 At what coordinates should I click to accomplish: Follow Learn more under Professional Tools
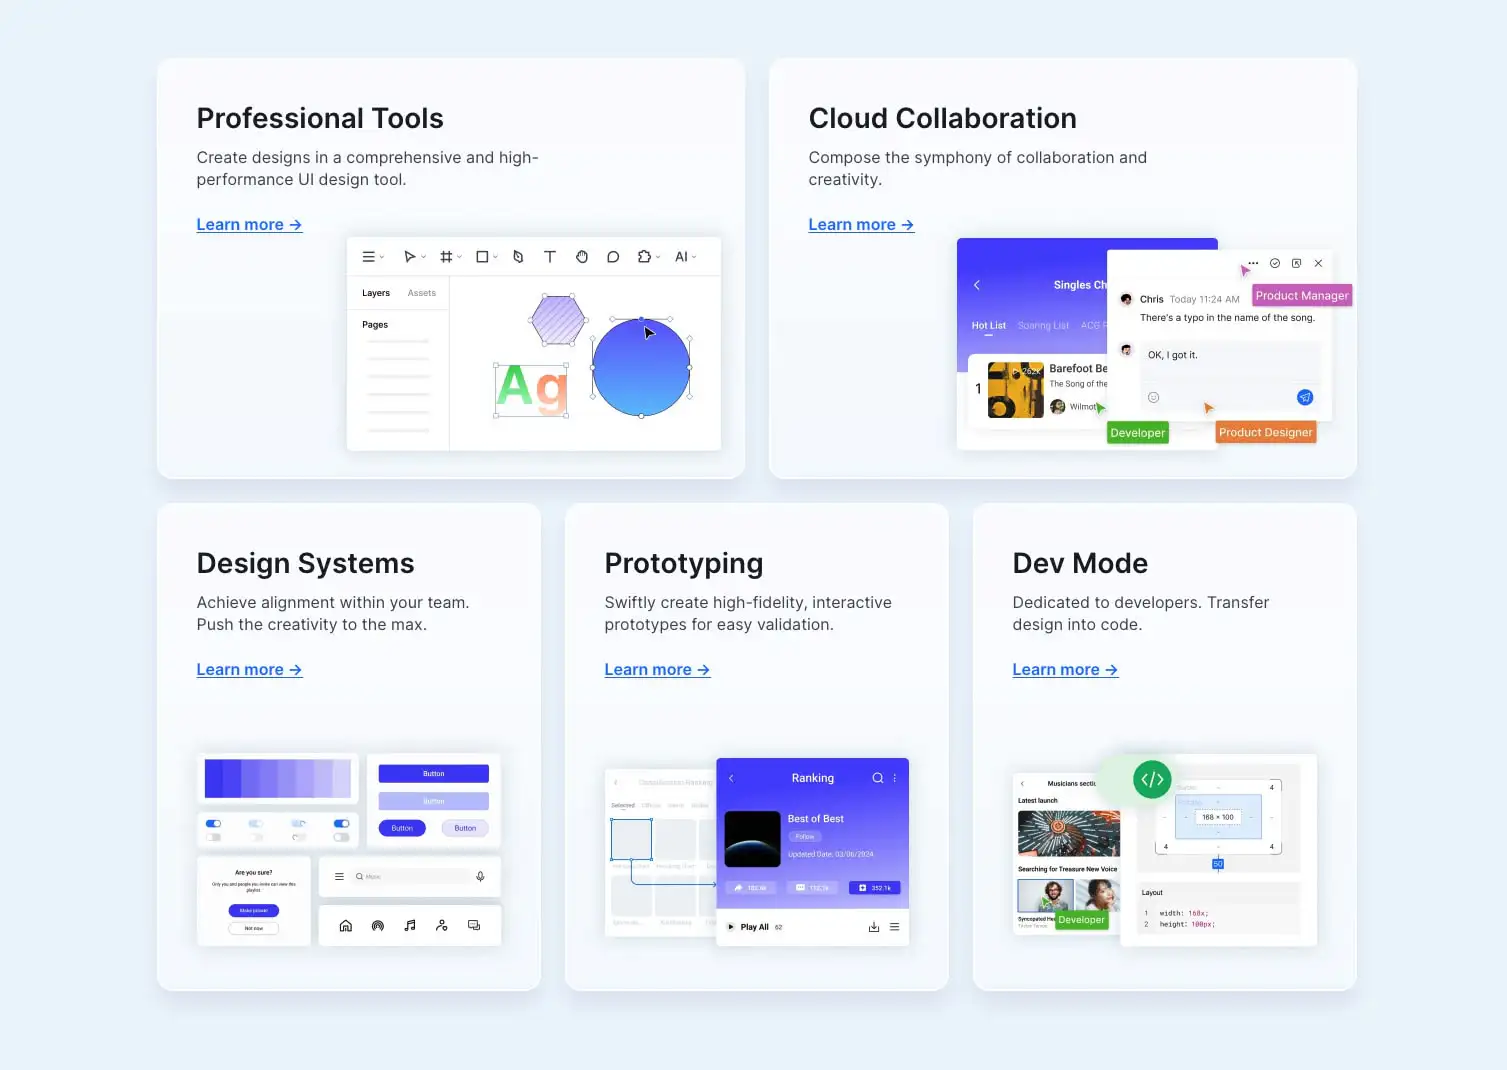pos(249,225)
